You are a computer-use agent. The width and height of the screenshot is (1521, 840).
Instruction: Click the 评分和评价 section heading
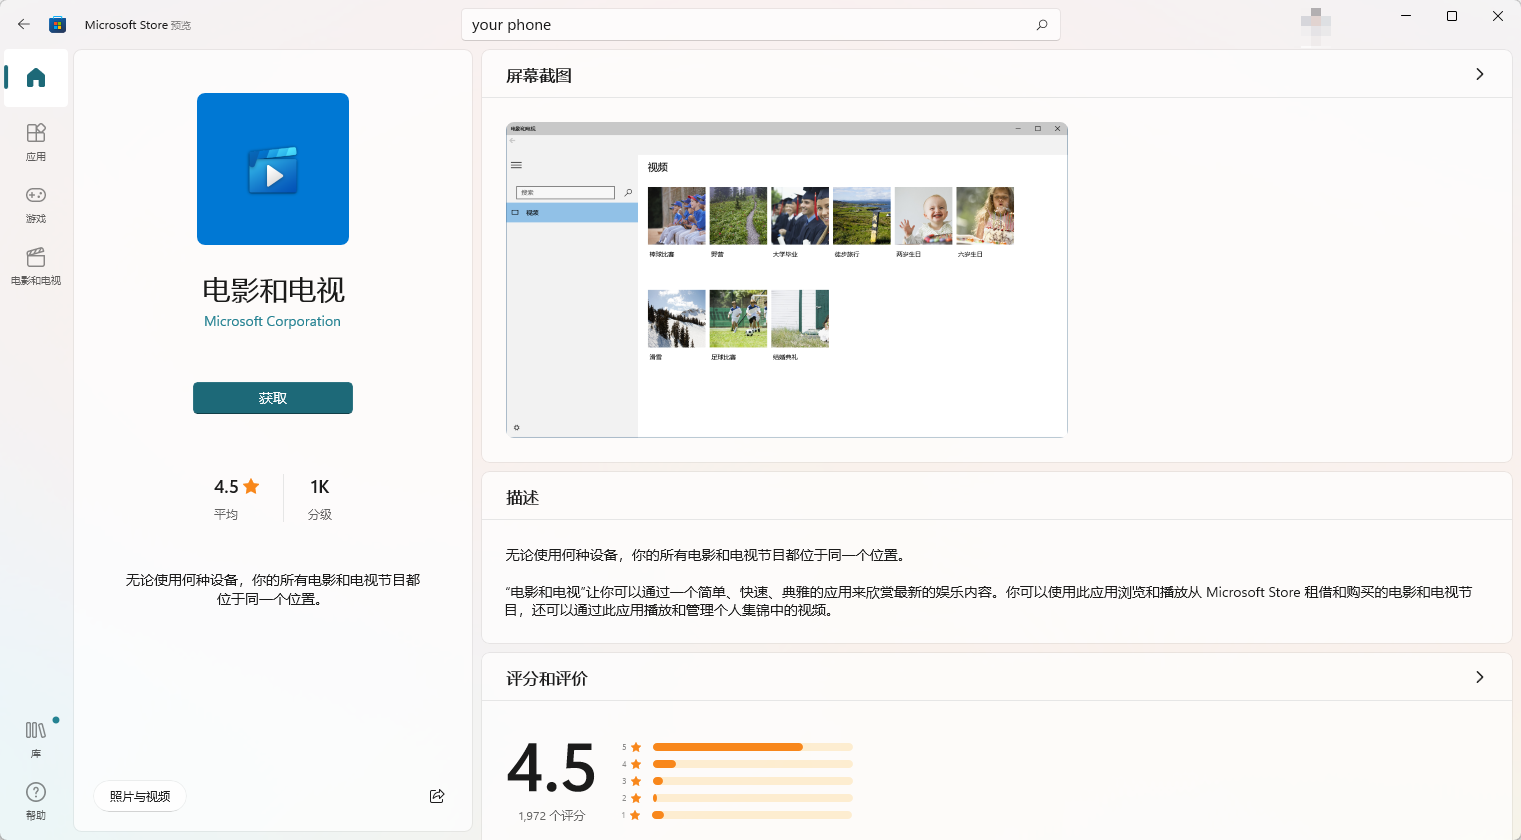(x=547, y=678)
